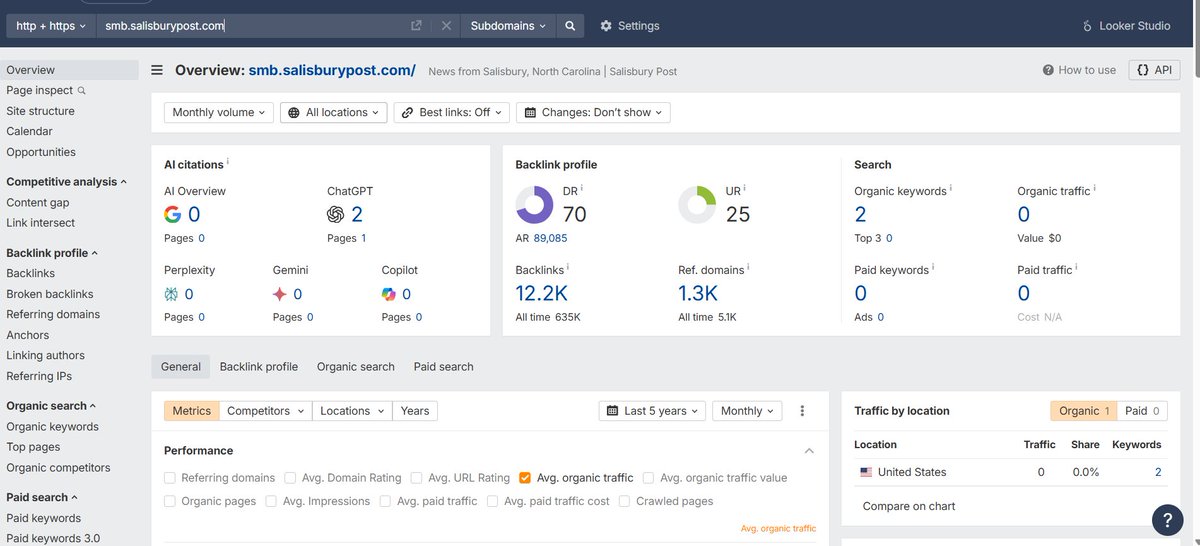Switch to the Paid search tab

[x=444, y=367]
